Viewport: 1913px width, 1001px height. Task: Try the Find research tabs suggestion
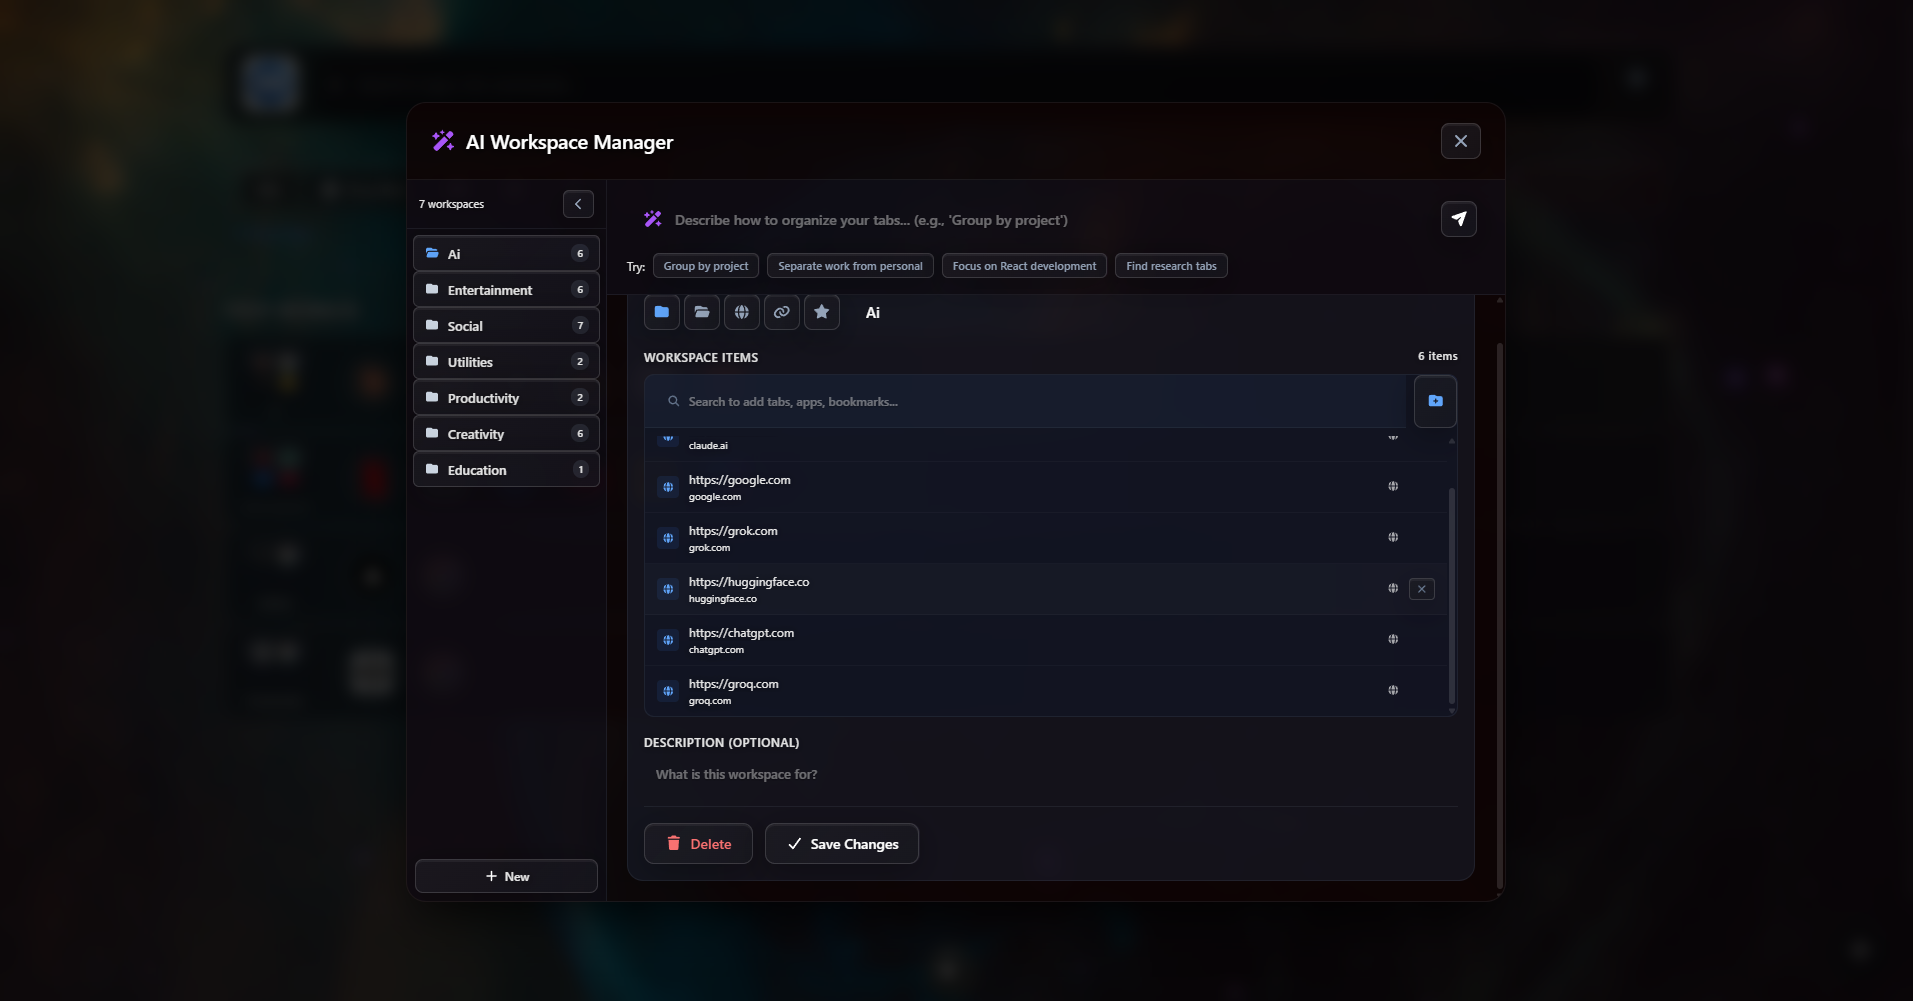click(1171, 266)
